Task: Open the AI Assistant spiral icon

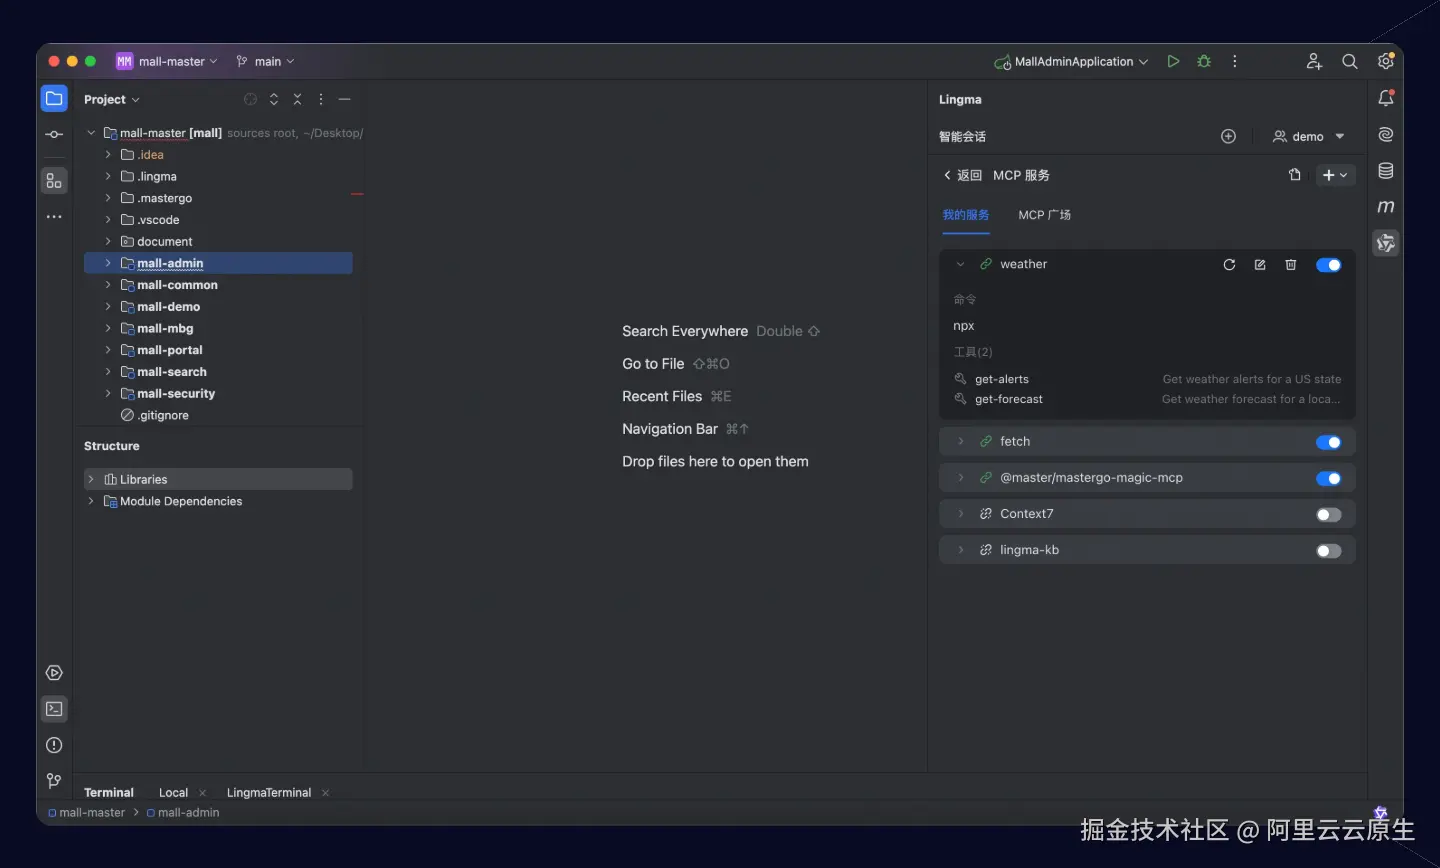Action: (1386, 134)
